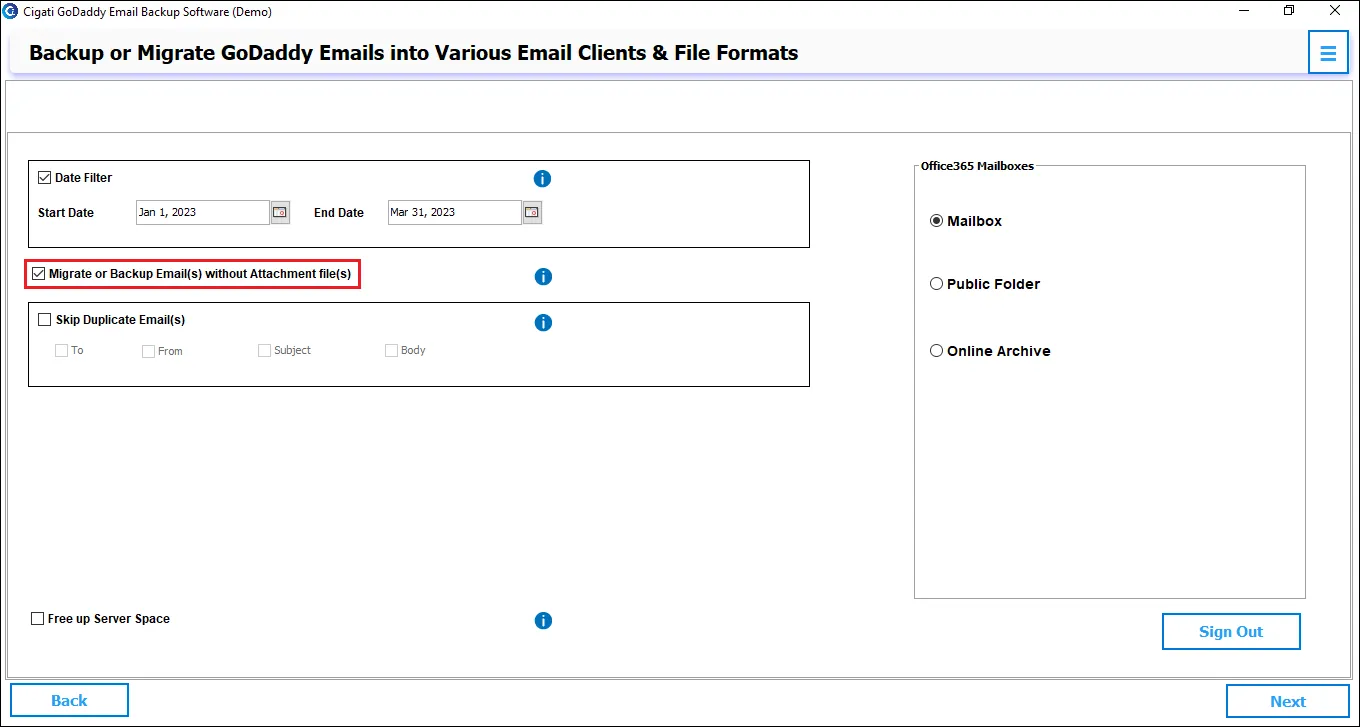
Task: Tick the Body duplicate criteria checkbox
Action: tap(391, 351)
